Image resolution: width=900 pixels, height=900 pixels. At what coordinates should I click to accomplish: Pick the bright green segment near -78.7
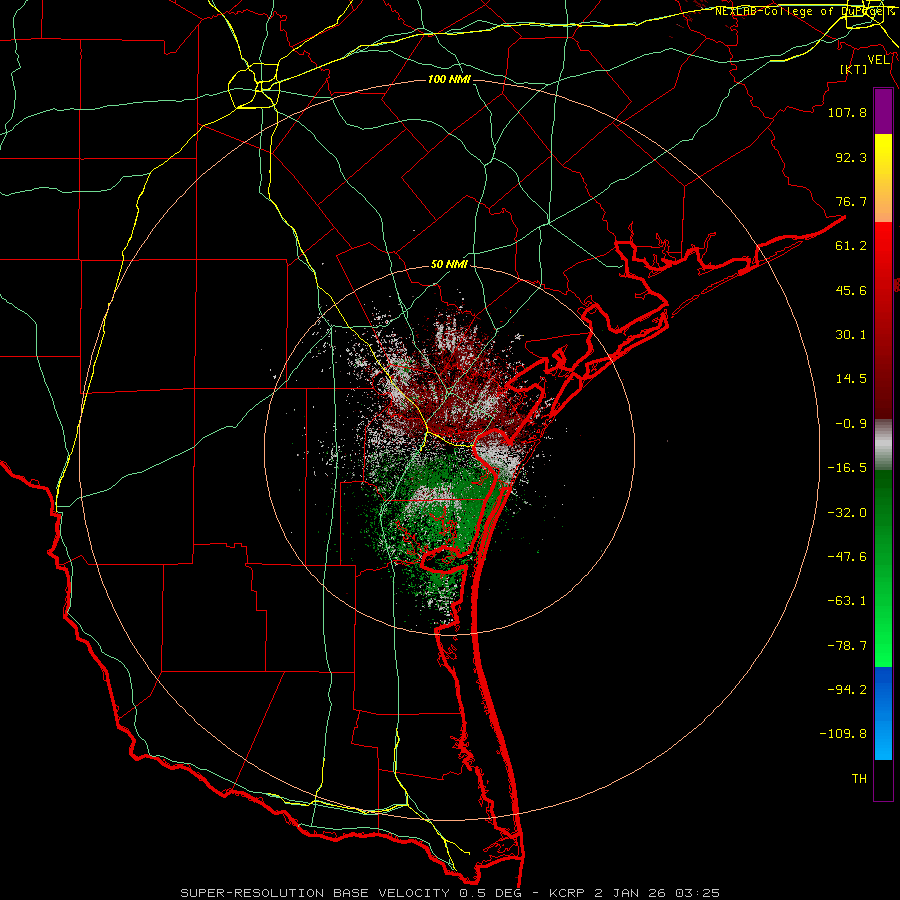click(x=883, y=643)
